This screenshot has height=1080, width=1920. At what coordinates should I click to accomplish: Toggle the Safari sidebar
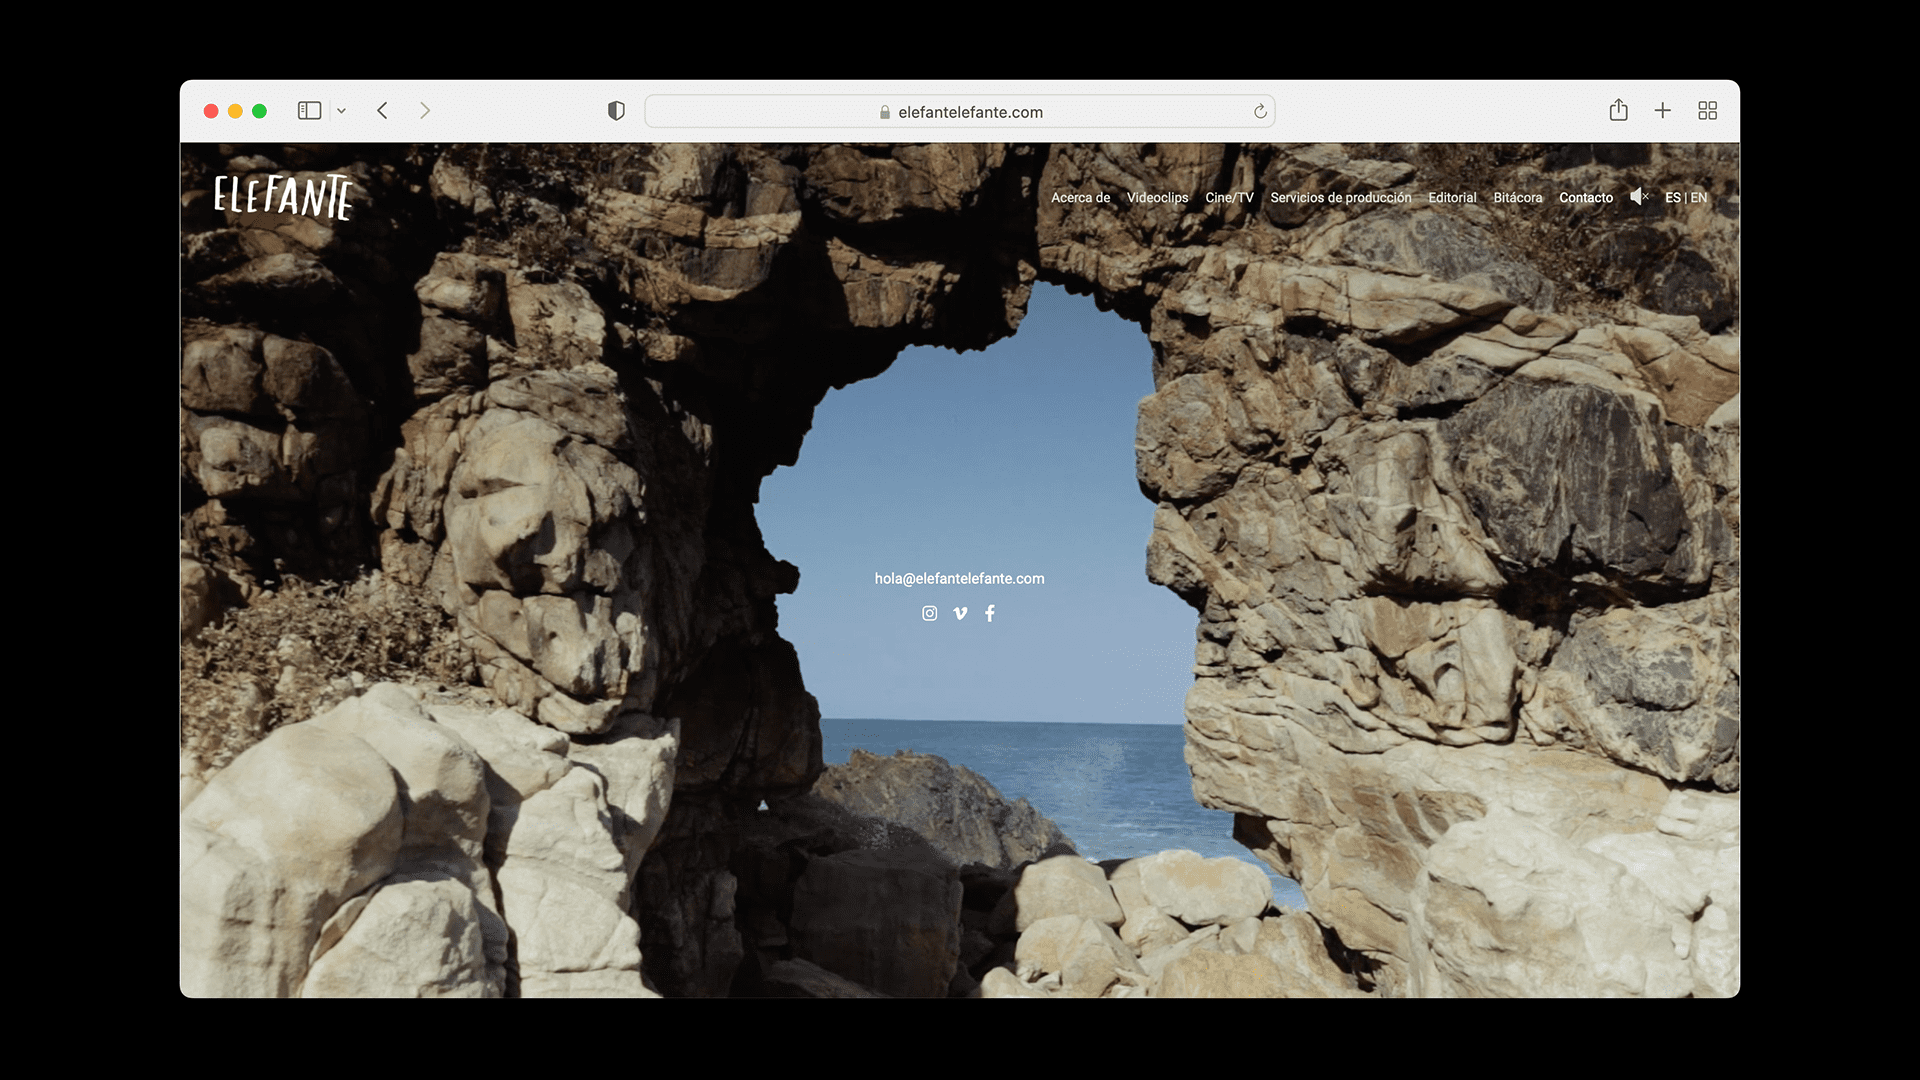coord(309,111)
